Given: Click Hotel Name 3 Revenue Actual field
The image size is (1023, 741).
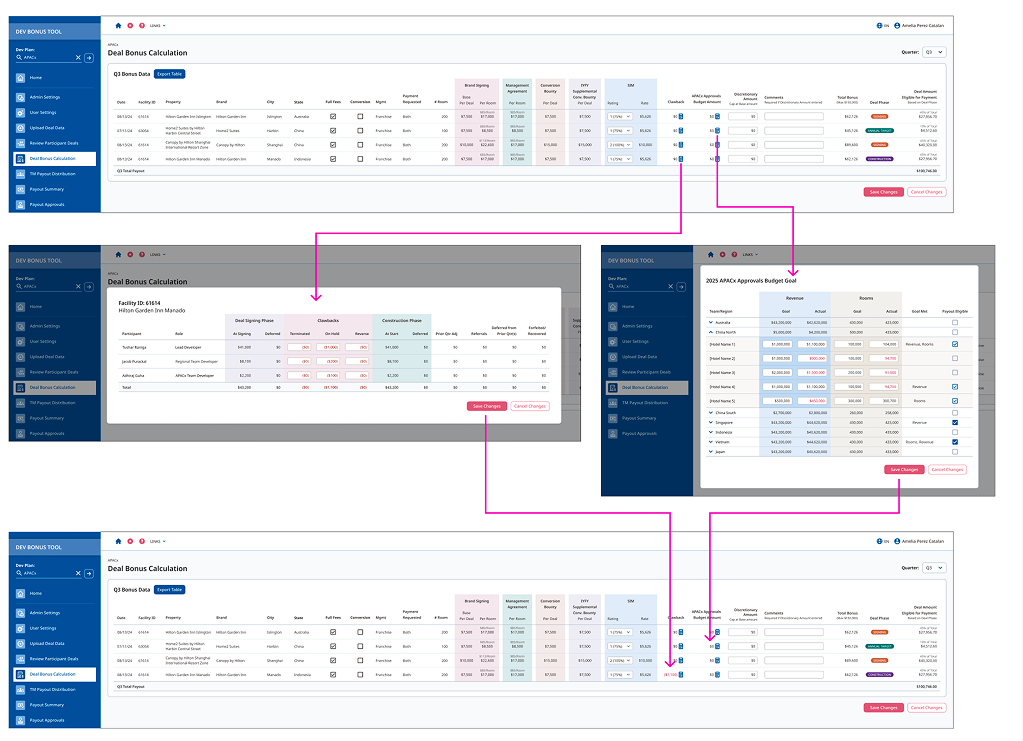Looking at the screenshot, I should coord(814,372).
